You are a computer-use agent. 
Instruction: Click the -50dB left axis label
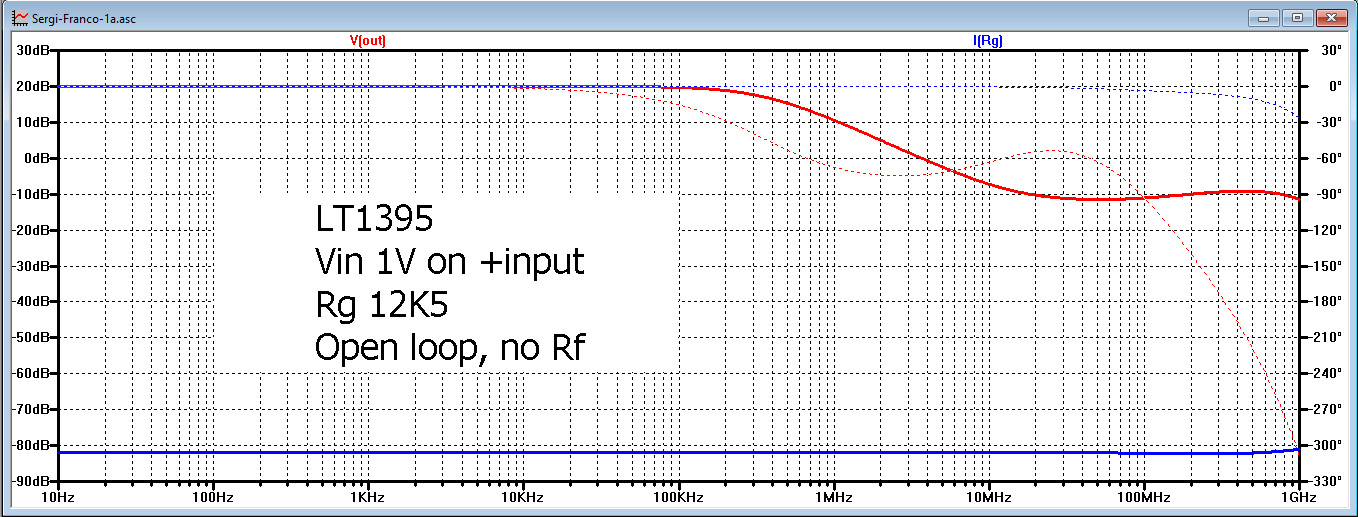pyautogui.click(x=30, y=337)
